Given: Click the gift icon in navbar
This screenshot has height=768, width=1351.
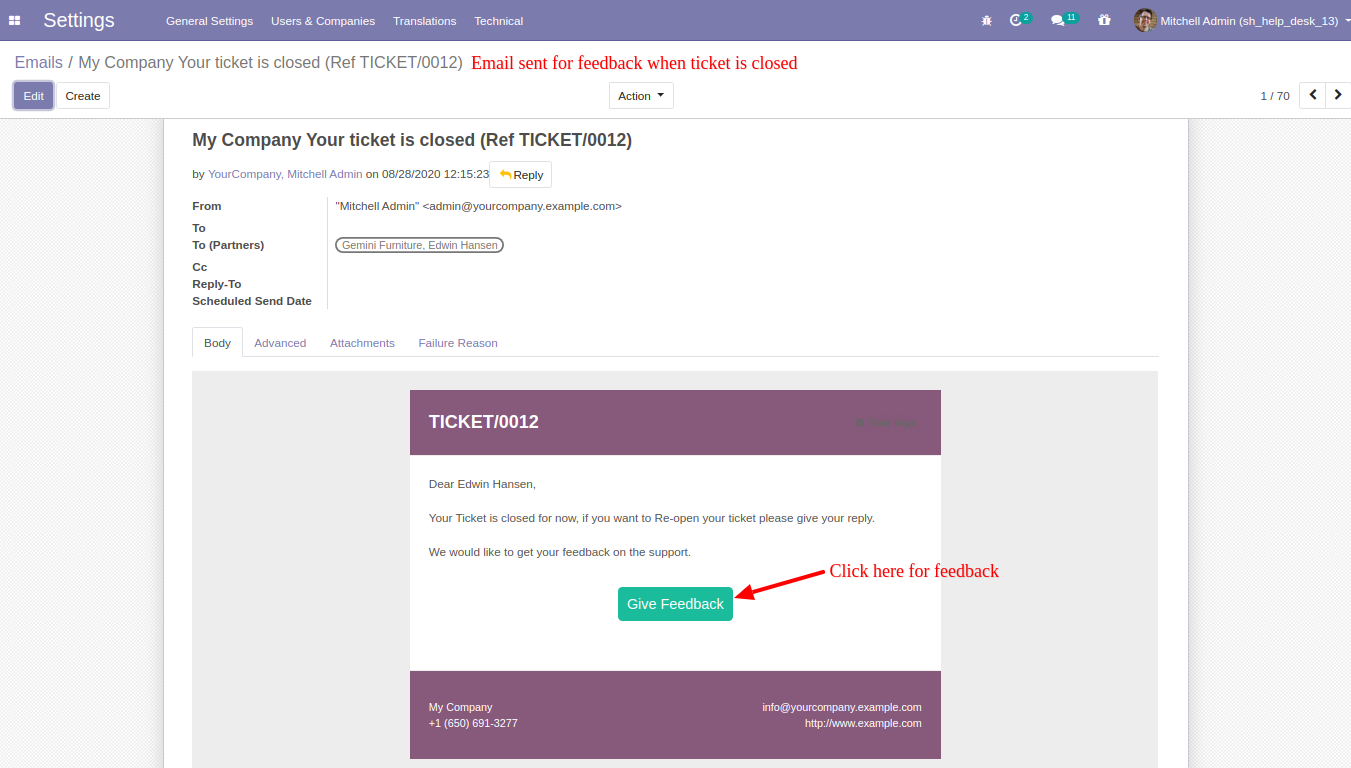Looking at the screenshot, I should click(x=1104, y=20).
